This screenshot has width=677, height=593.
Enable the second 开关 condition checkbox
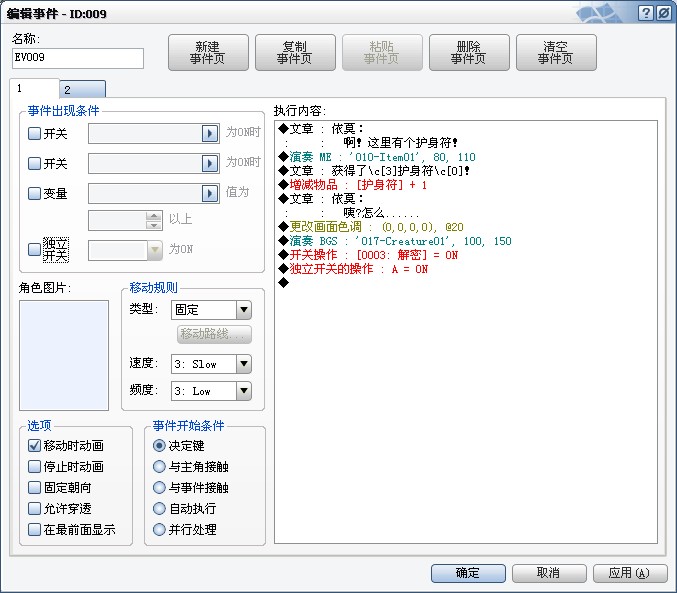(x=34, y=163)
